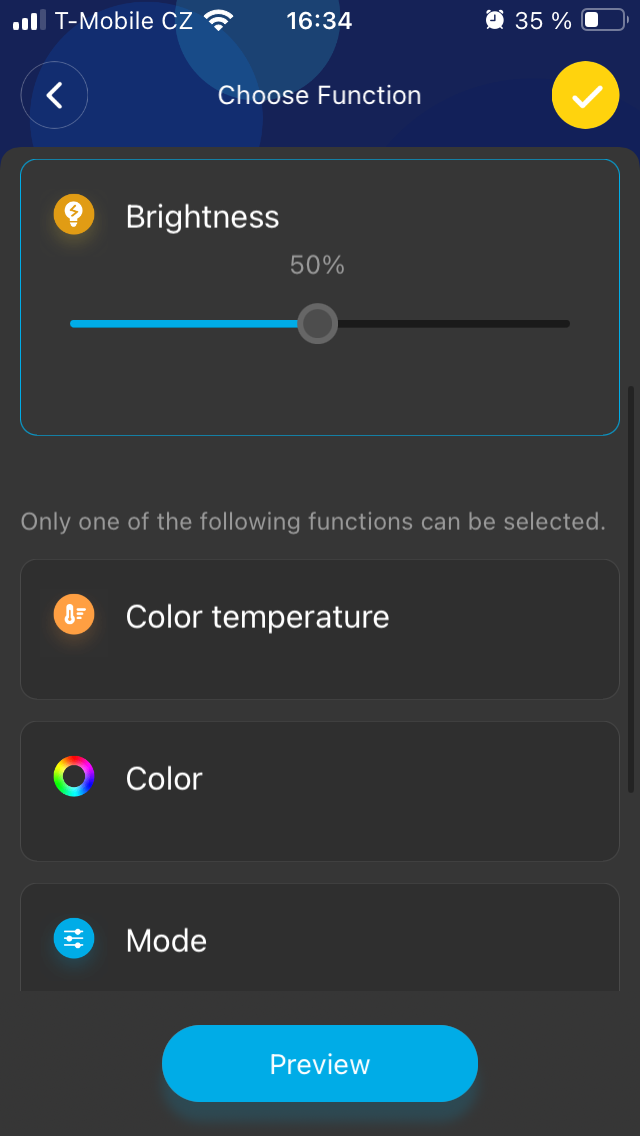Expand the Mode function card
Image resolution: width=640 pixels, height=1136 pixels.
pyautogui.click(x=320, y=940)
